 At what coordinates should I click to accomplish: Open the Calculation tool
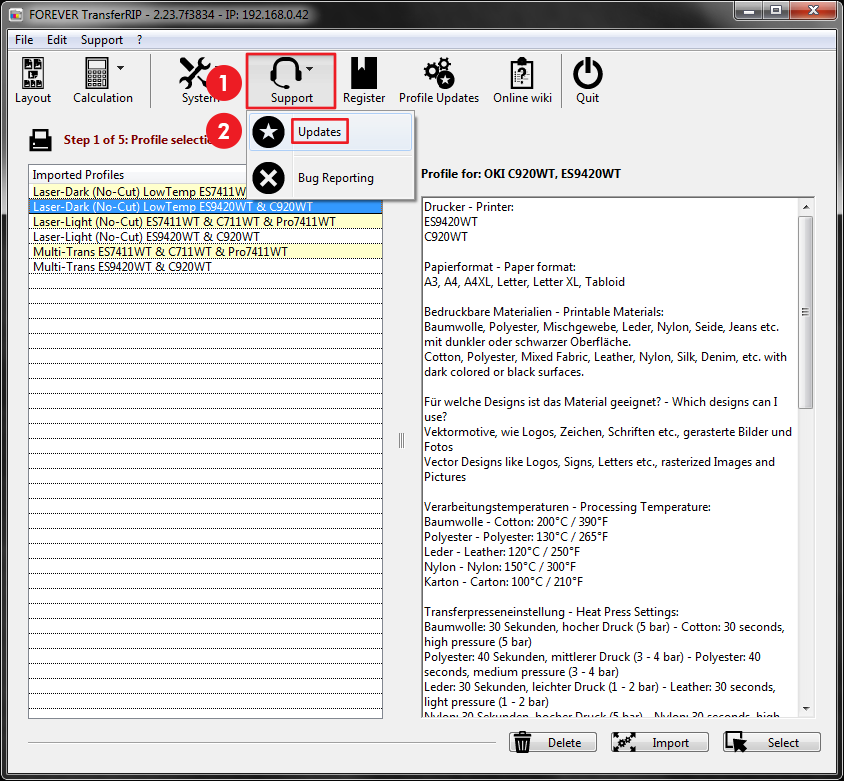102,81
